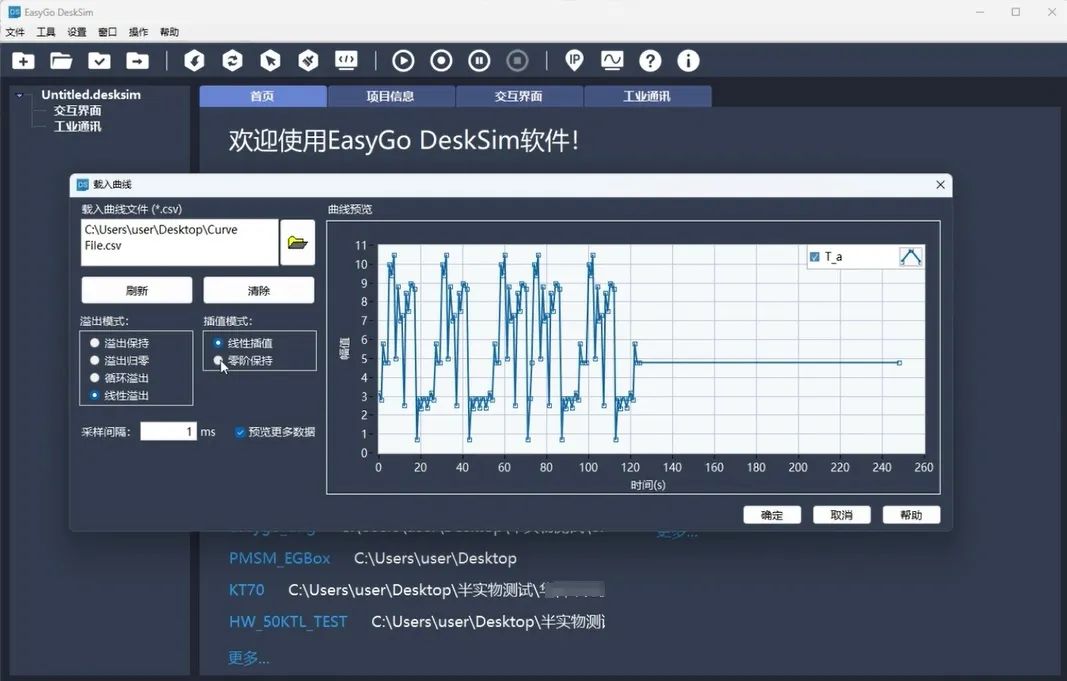Screen dimensions: 1067x681
Task: Switch to the 交互界面 tab
Action: (x=519, y=96)
